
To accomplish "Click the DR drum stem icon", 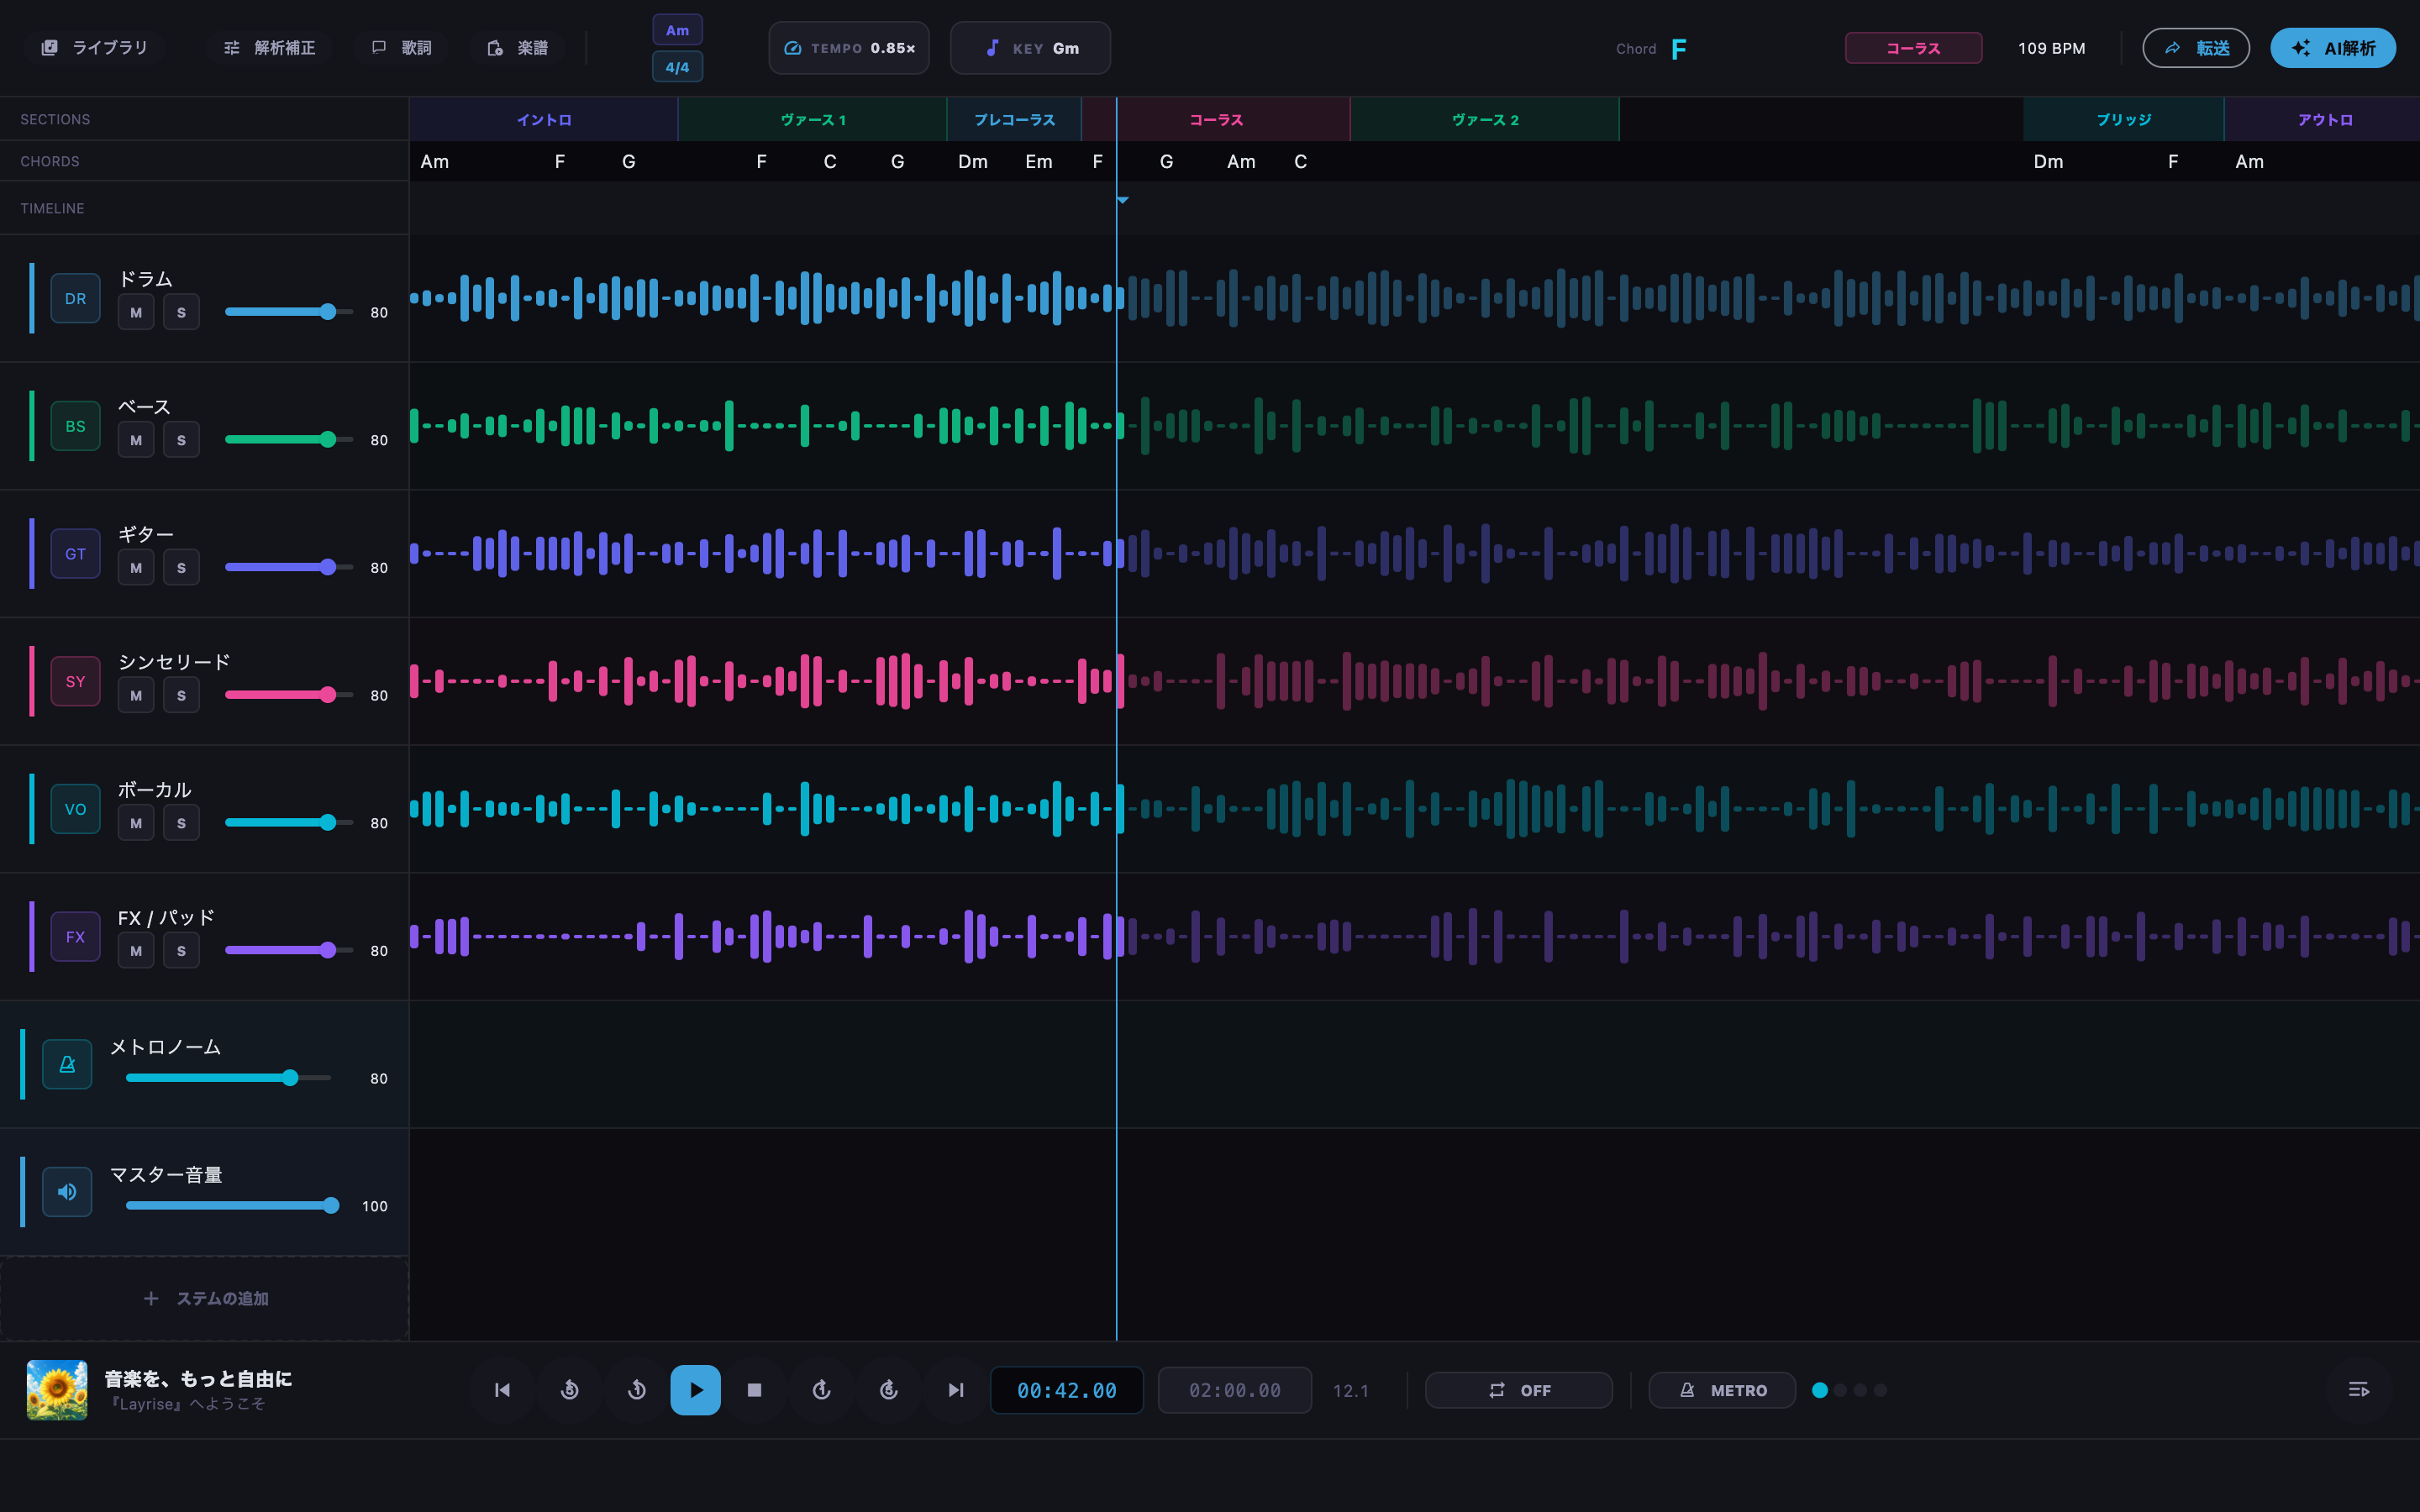I will (x=75, y=298).
